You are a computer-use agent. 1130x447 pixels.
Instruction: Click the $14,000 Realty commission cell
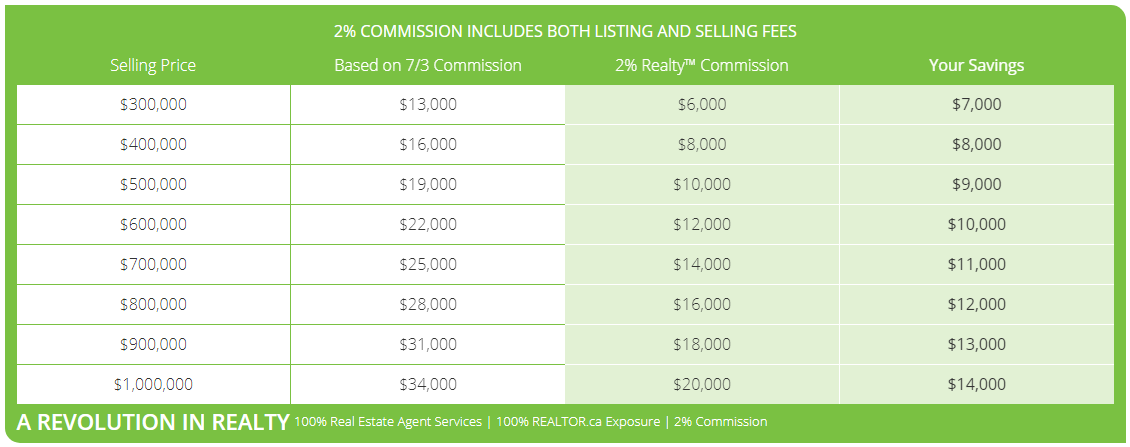702,265
